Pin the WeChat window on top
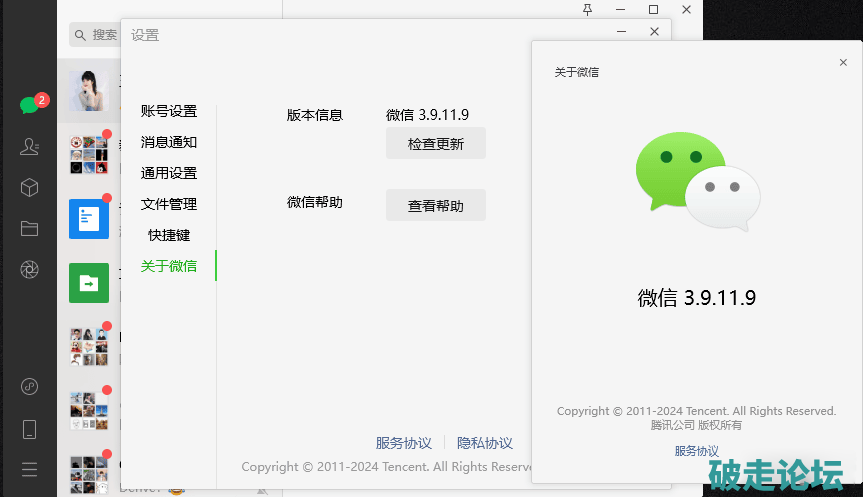The width and height of the screenshot is (863, 497). point(587,9)
